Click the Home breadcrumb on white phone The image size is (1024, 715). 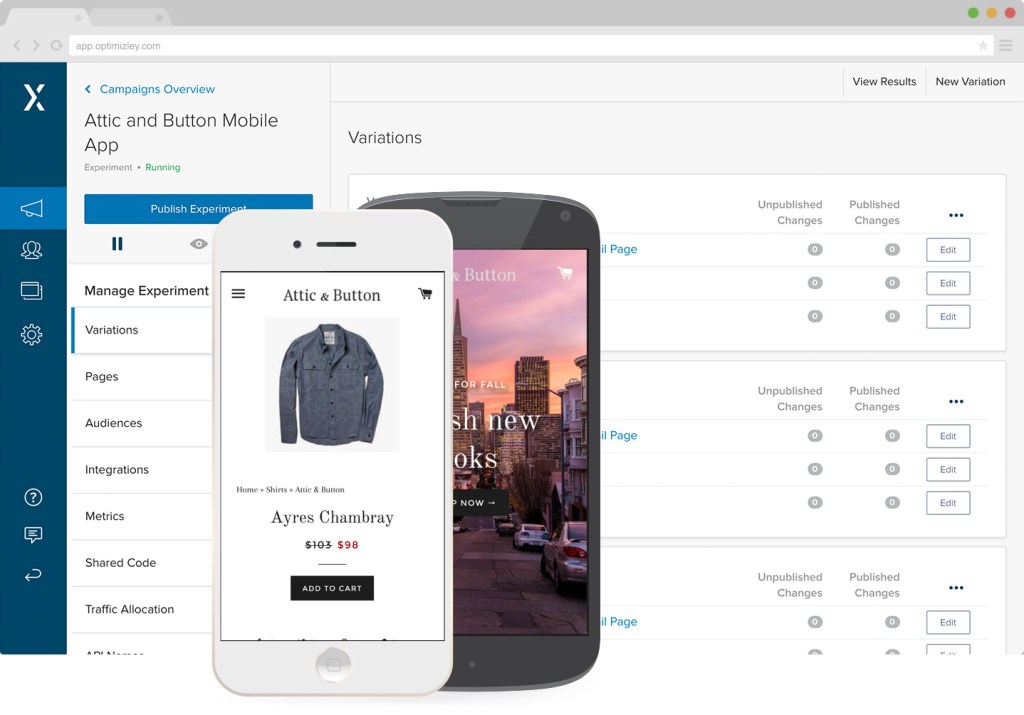(247, 489)
